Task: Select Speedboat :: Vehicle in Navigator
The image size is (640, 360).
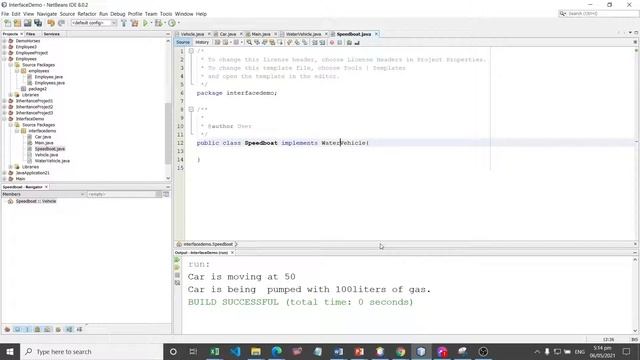Action: (36, 201)
